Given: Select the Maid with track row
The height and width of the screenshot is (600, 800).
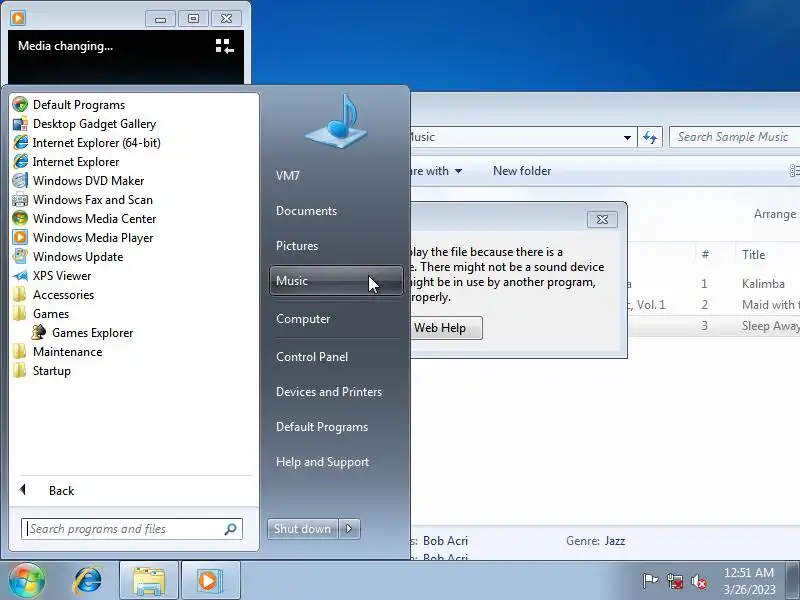Looking at the screenshot, I should click(713, 305).
